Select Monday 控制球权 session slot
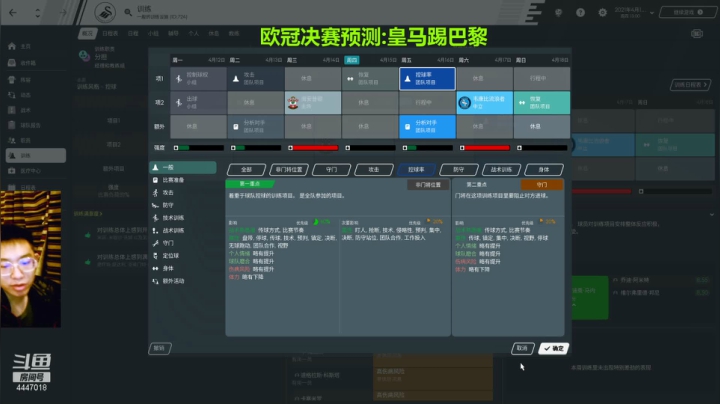The height and width of the screenshot is (404, 720). click(x=198, y=79)
